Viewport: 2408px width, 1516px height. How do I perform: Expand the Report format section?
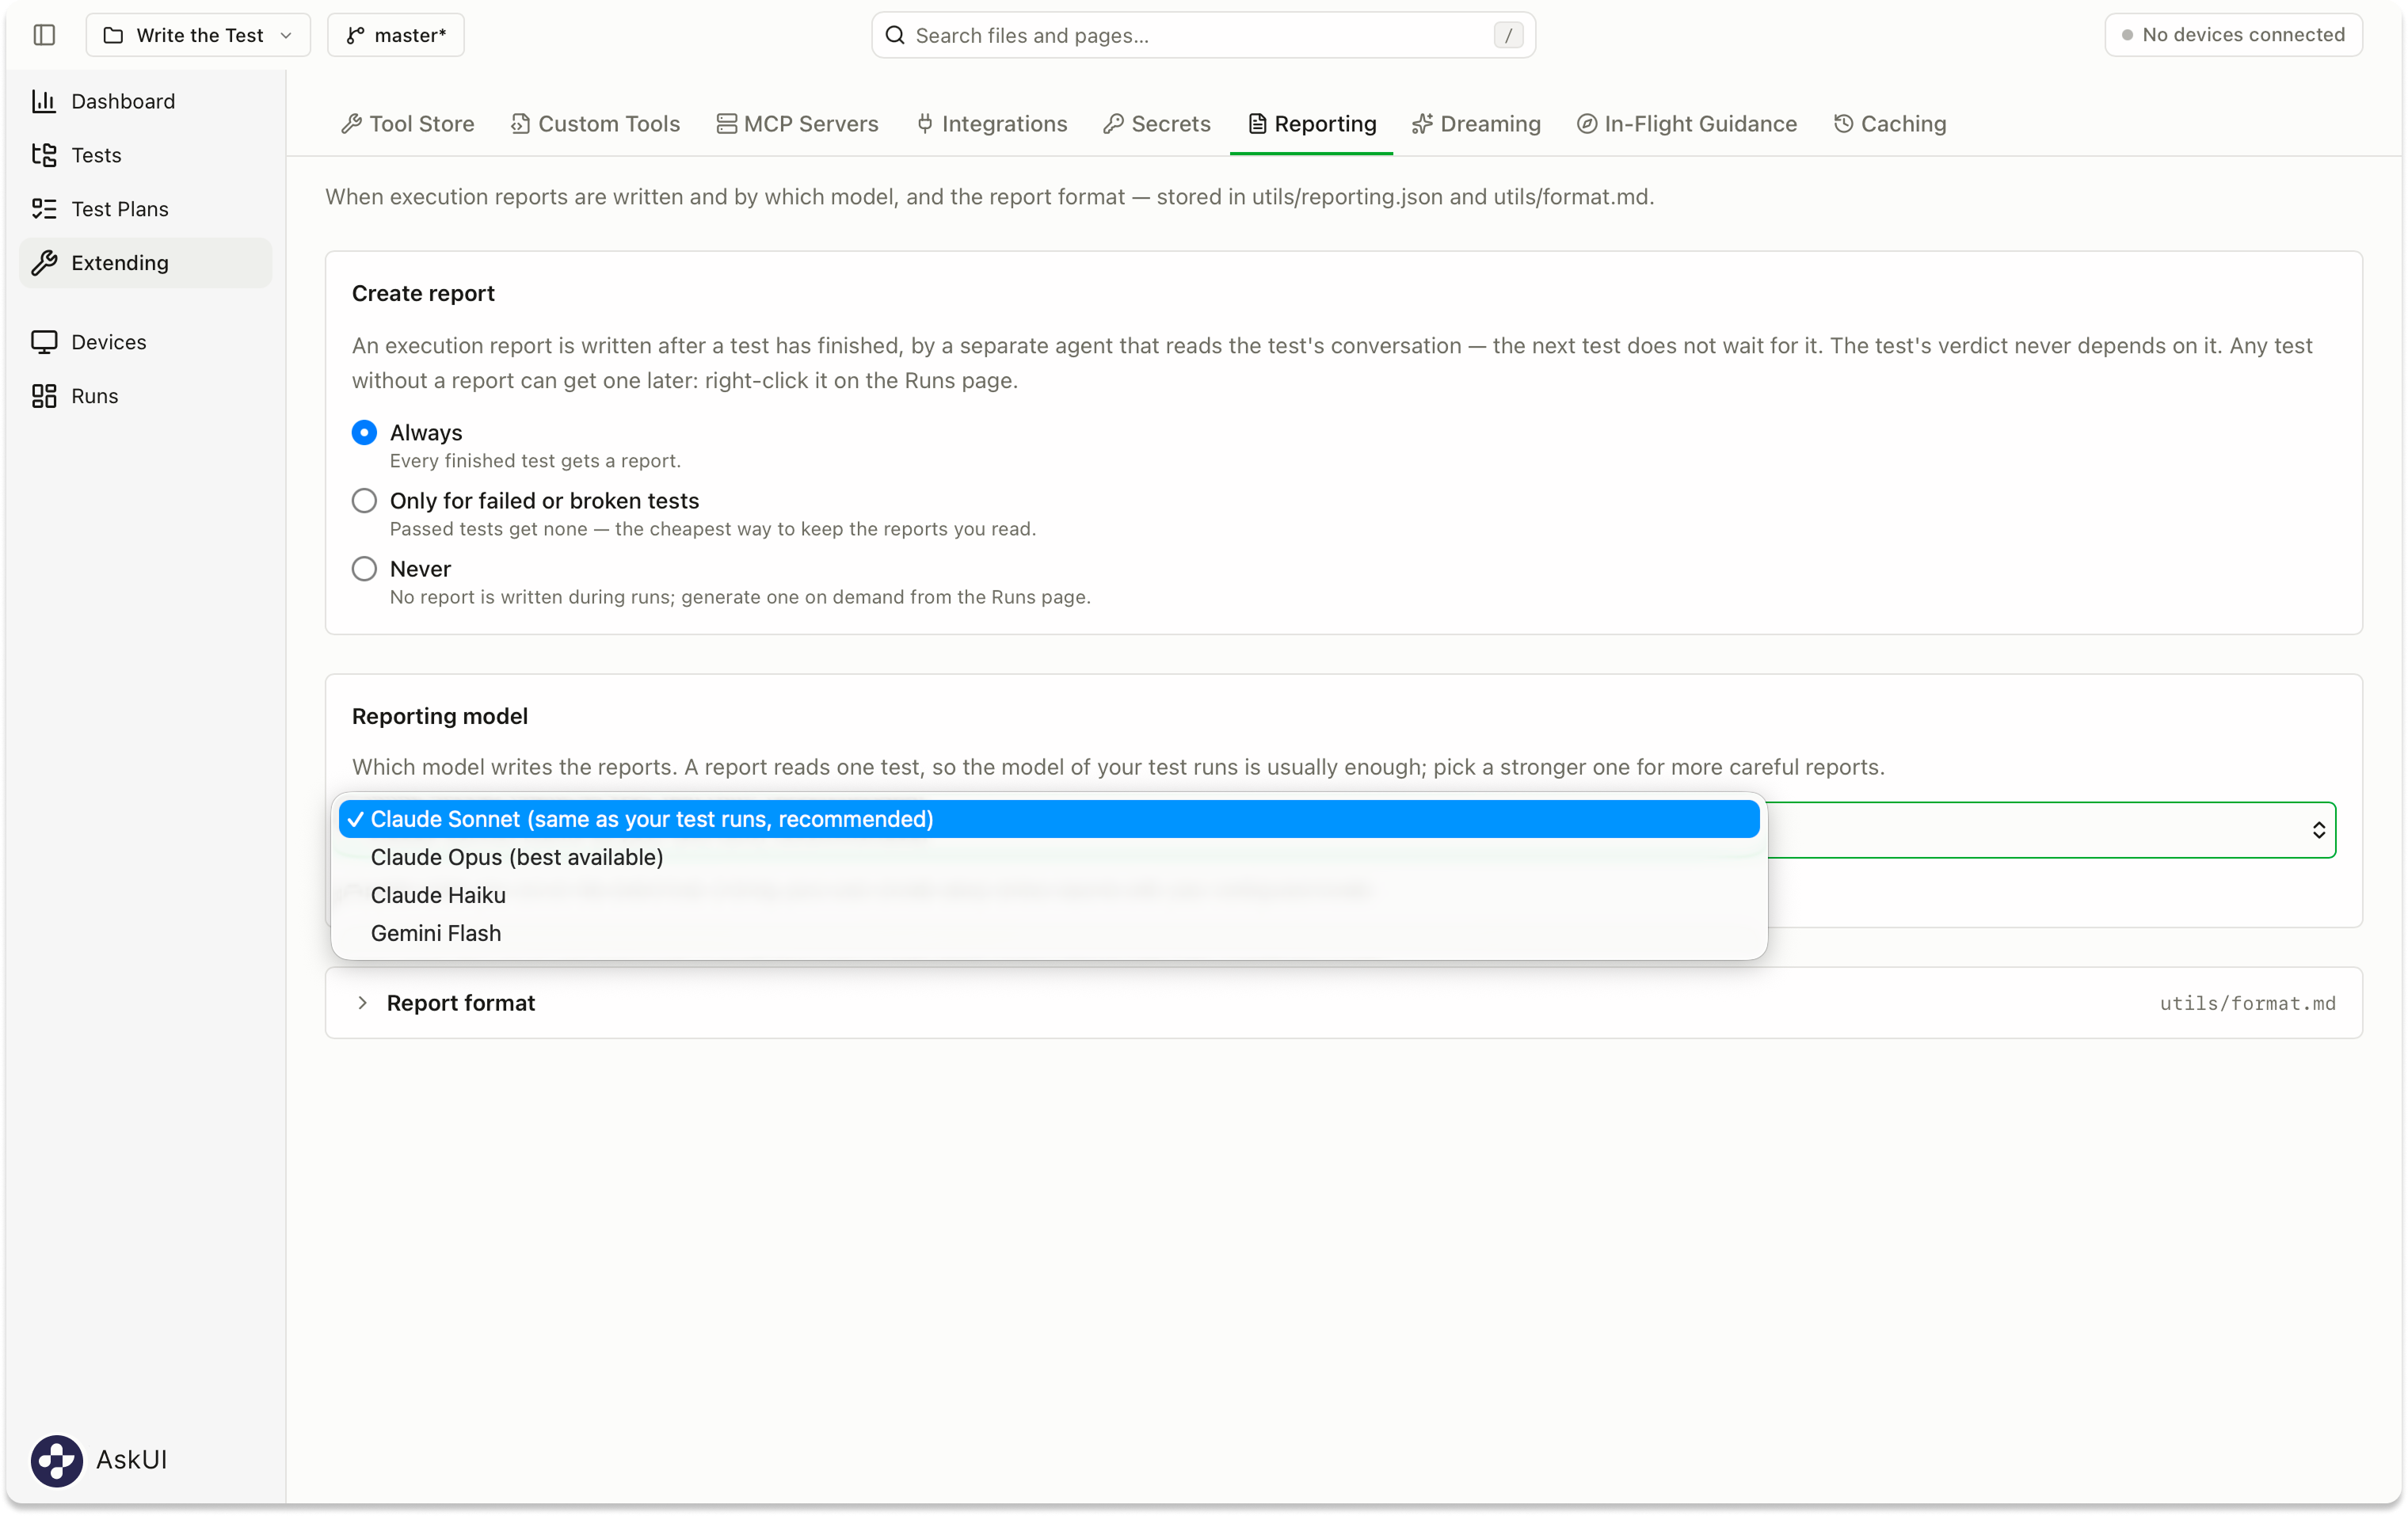click(x=1343, y=1003)
